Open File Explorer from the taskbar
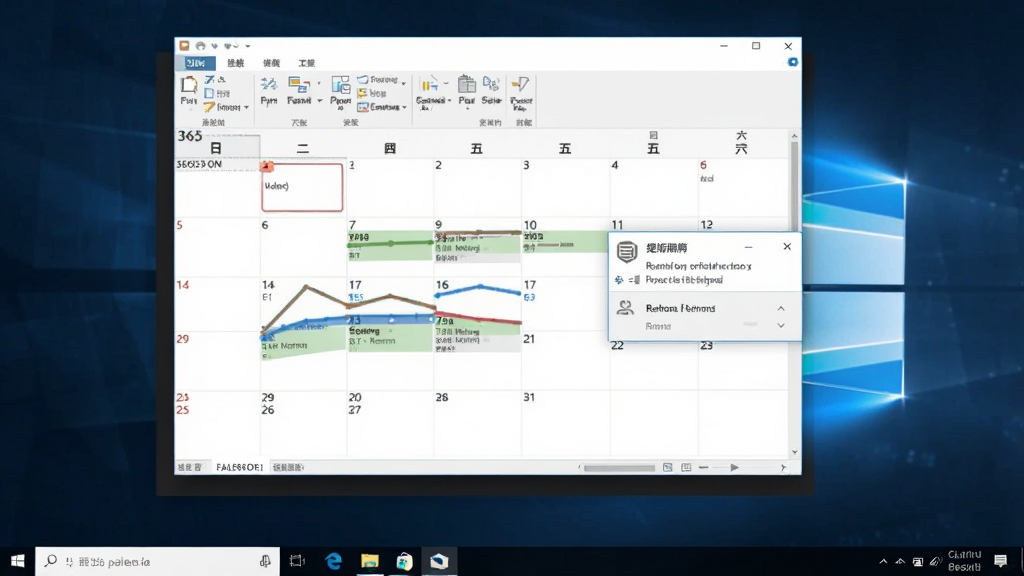Viewport: 1024px width, 576px height. tap(370, 561)
